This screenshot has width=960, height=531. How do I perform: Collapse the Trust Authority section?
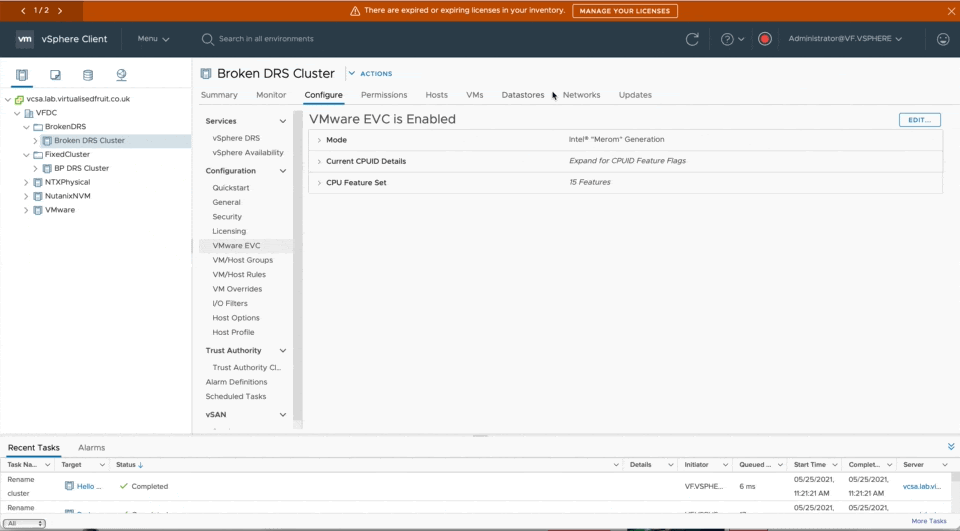283,351
